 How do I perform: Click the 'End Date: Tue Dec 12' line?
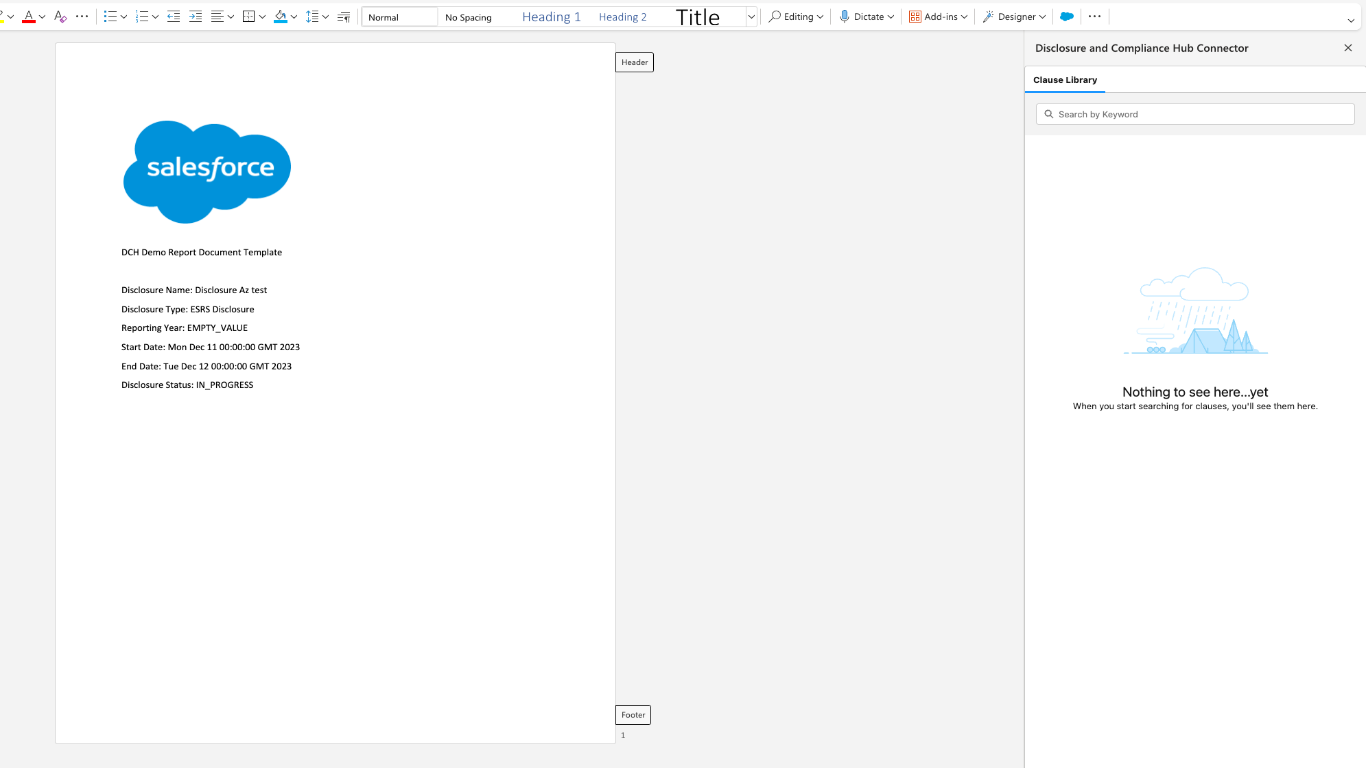207,366
